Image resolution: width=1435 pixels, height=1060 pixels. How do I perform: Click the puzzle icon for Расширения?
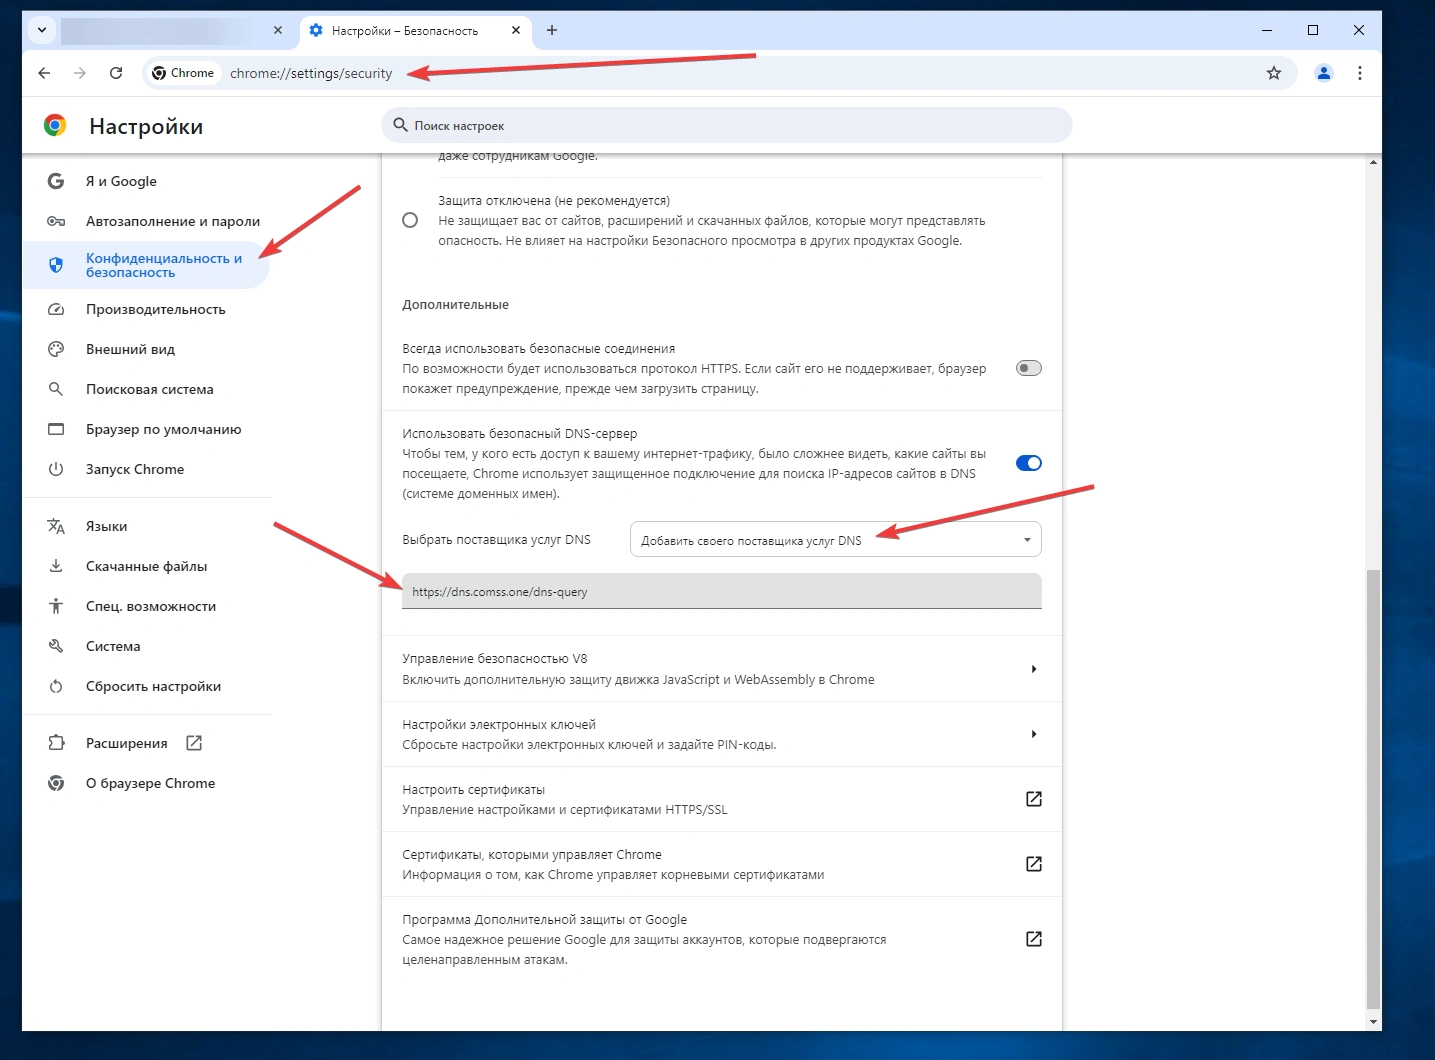[x=56, y=743]
